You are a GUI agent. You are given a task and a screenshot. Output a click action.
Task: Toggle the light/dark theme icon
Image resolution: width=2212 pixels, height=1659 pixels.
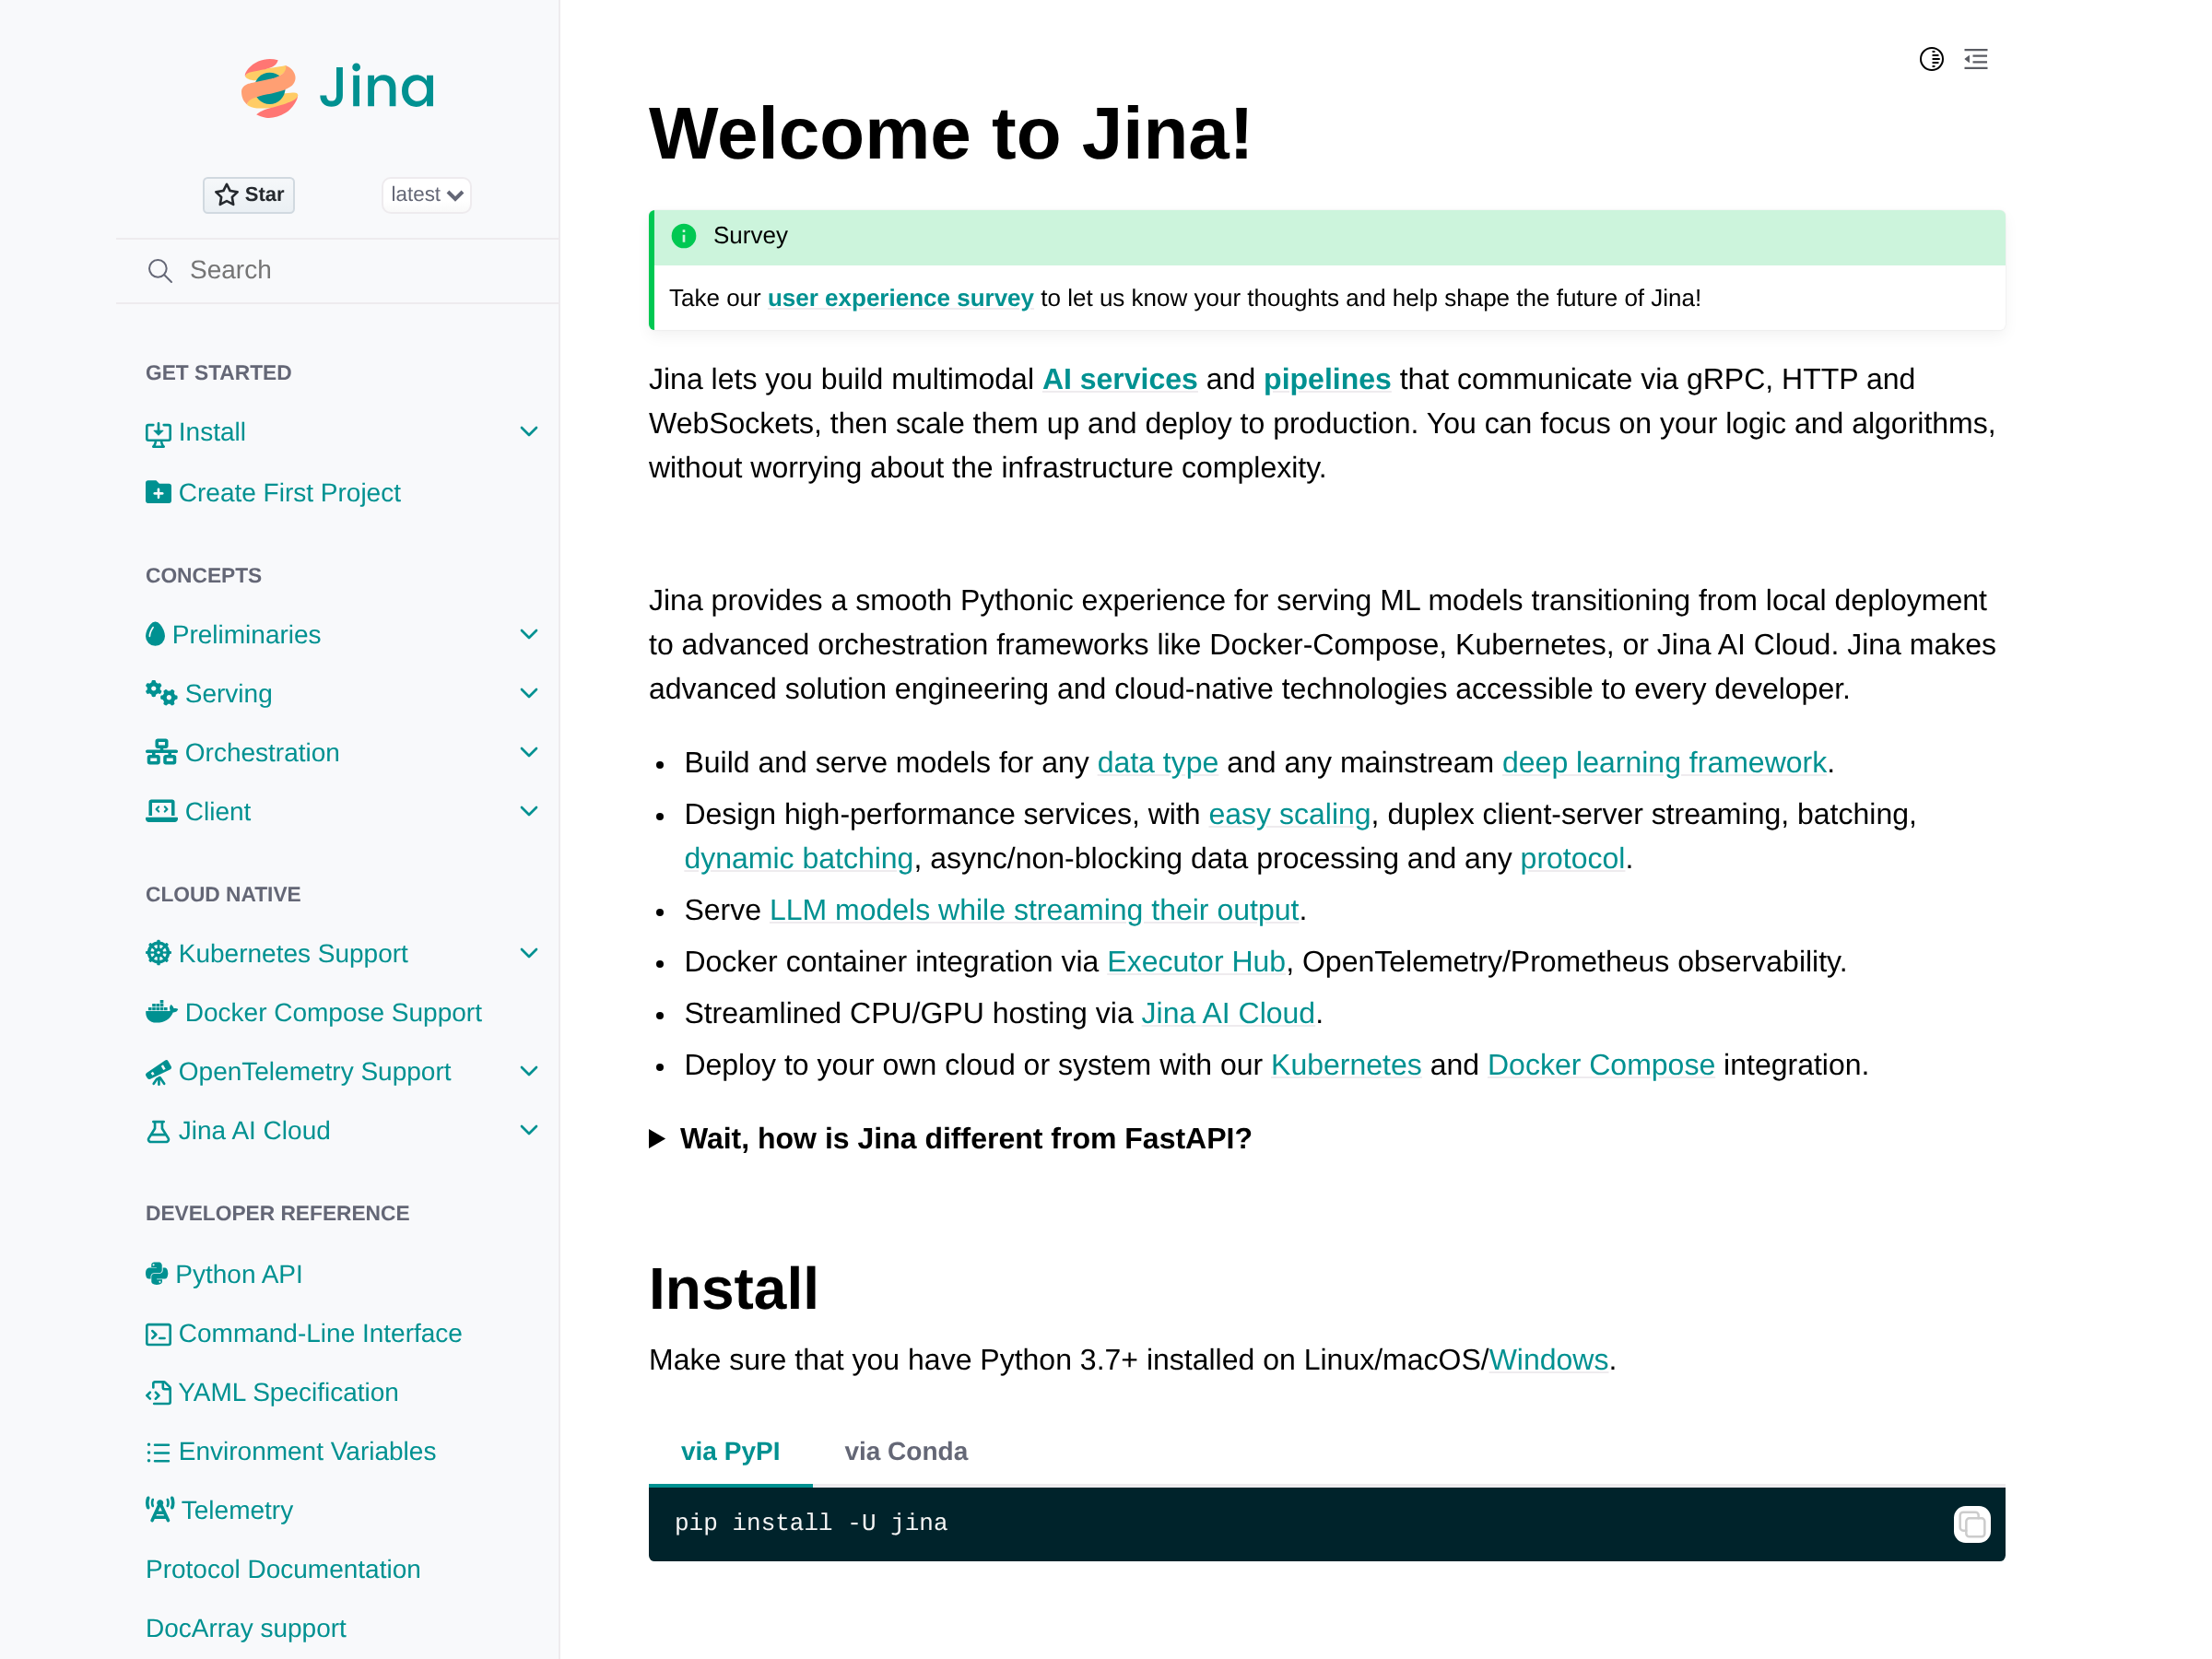pos(1931,59)
